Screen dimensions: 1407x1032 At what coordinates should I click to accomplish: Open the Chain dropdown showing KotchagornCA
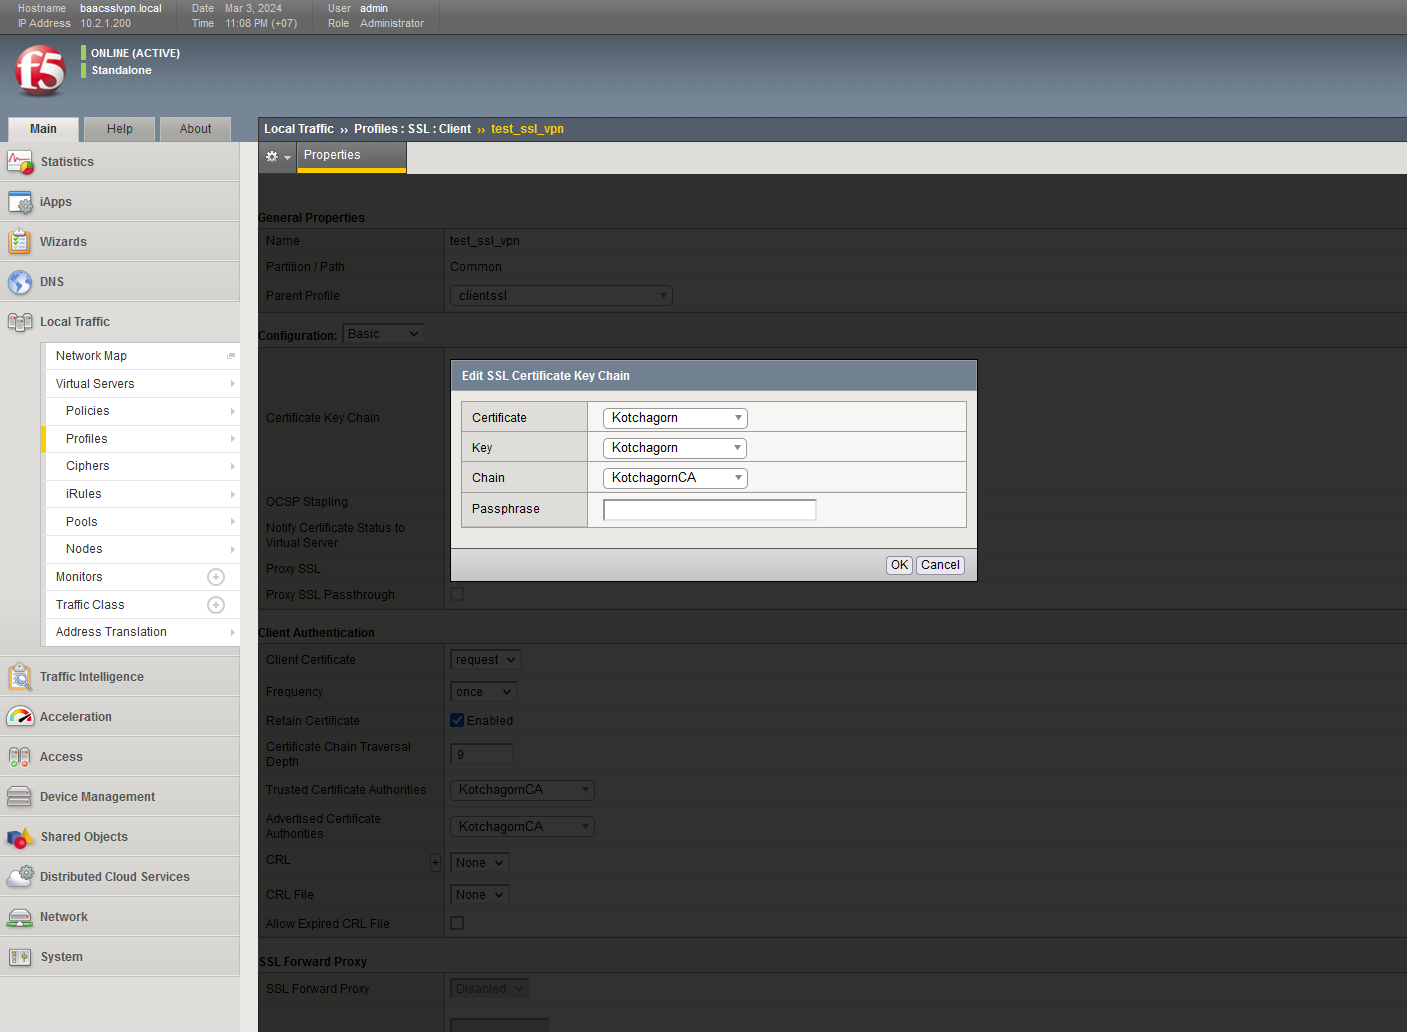click(x=675, y=478)
